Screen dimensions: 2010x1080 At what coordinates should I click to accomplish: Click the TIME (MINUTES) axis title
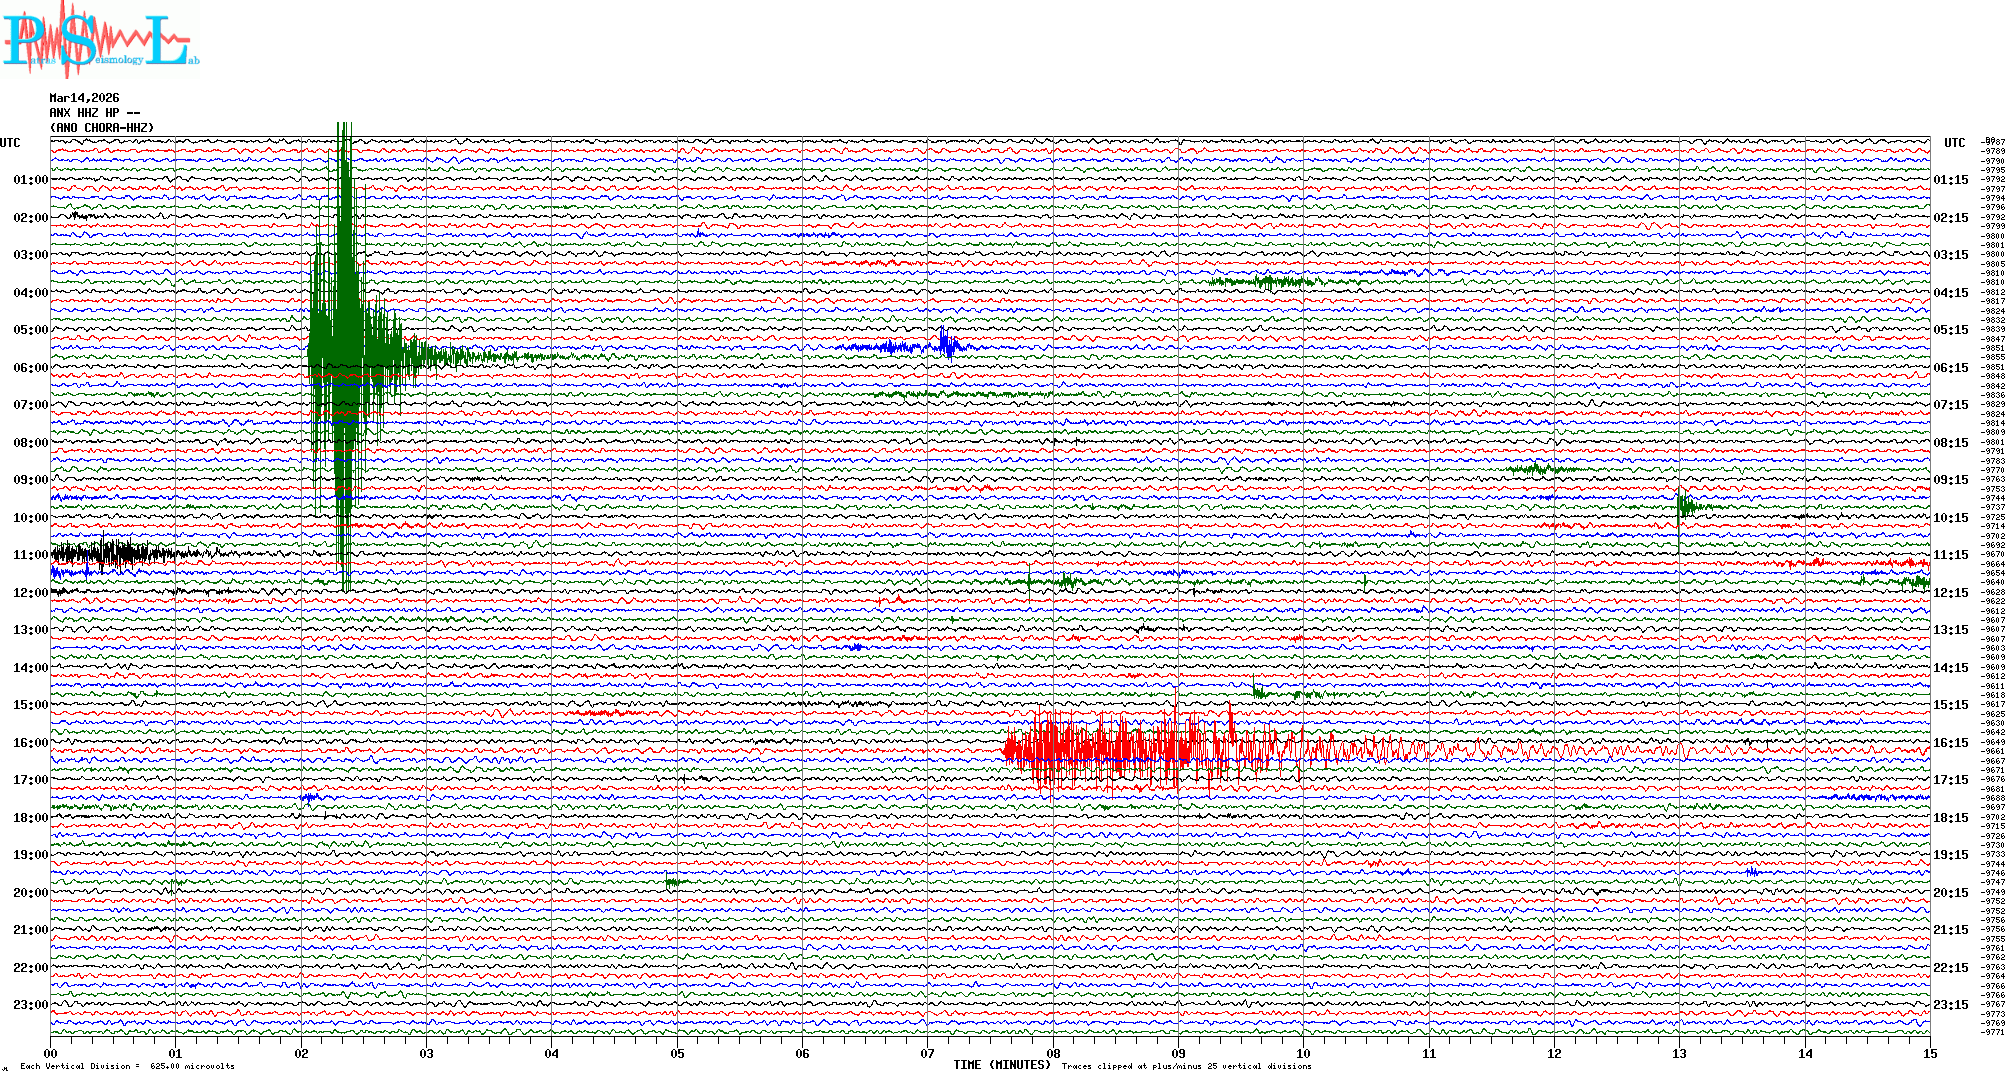(x=1002, y=1065)
